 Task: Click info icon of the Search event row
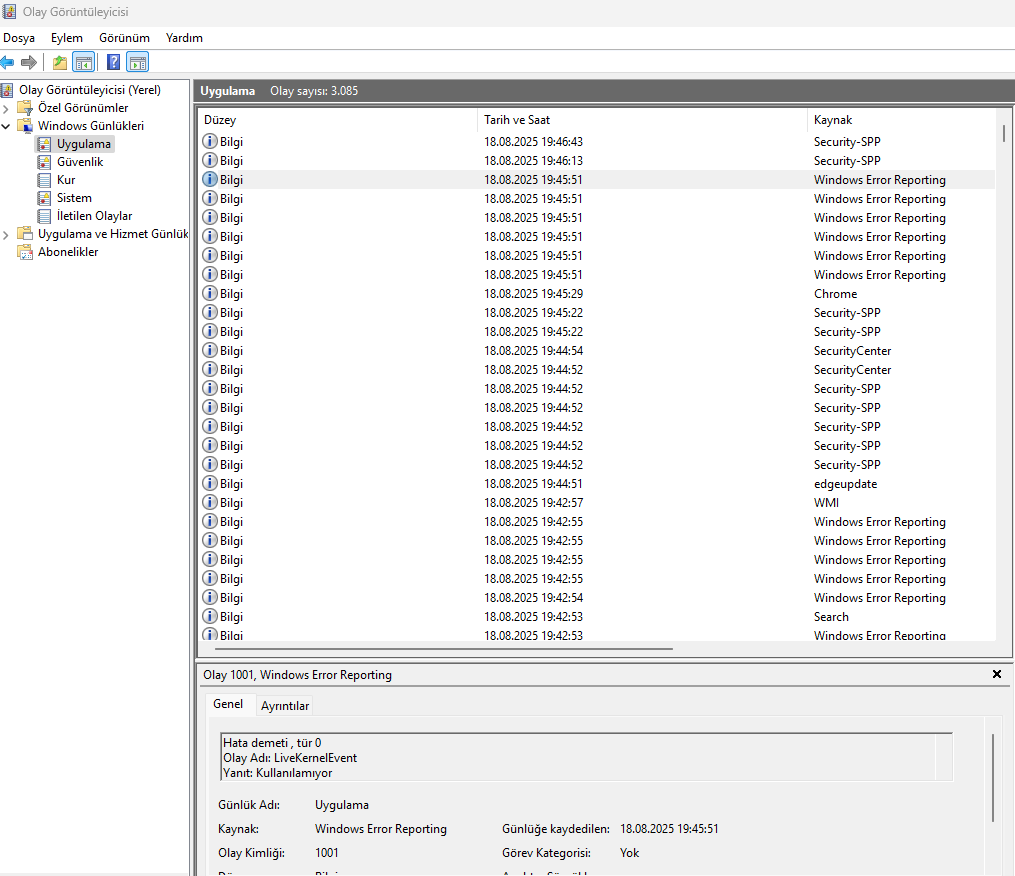coord(210,616)
